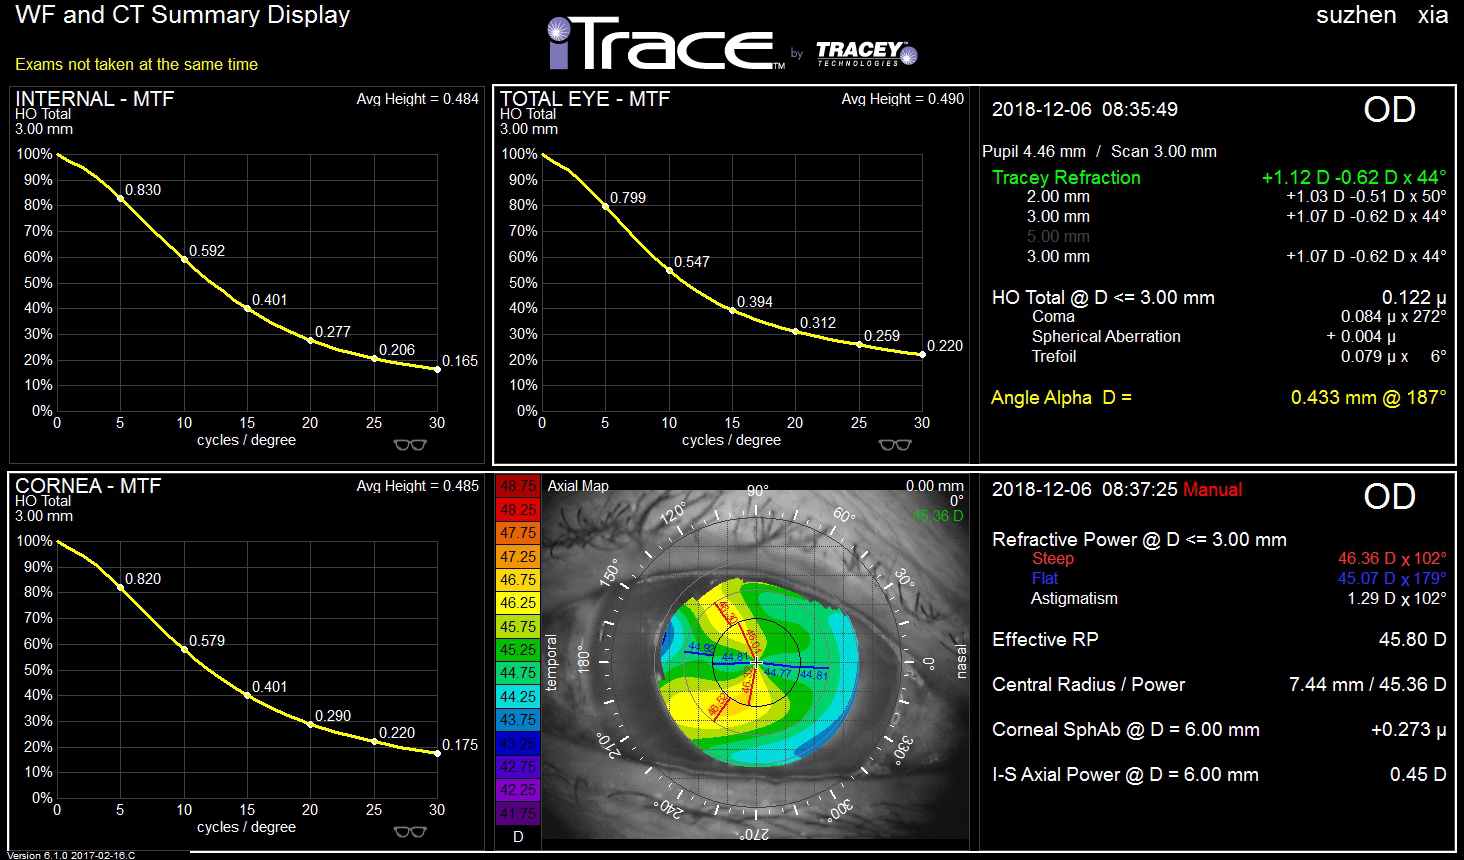Click 'Avg Height = 0.490' label
The width and height of the screenshot is (1464, 860).
902,99
